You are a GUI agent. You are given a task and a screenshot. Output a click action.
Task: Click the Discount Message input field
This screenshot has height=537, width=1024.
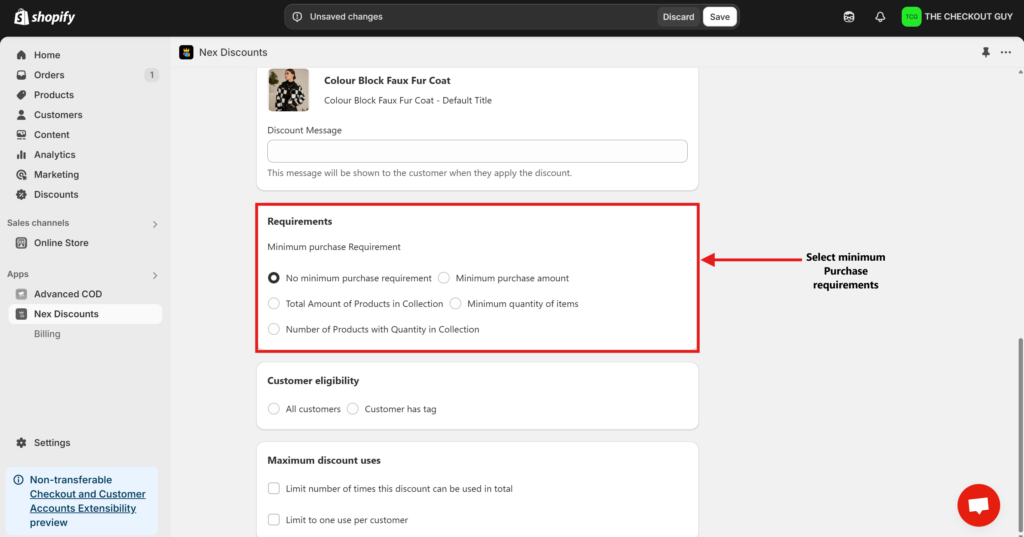pos(477,151)
